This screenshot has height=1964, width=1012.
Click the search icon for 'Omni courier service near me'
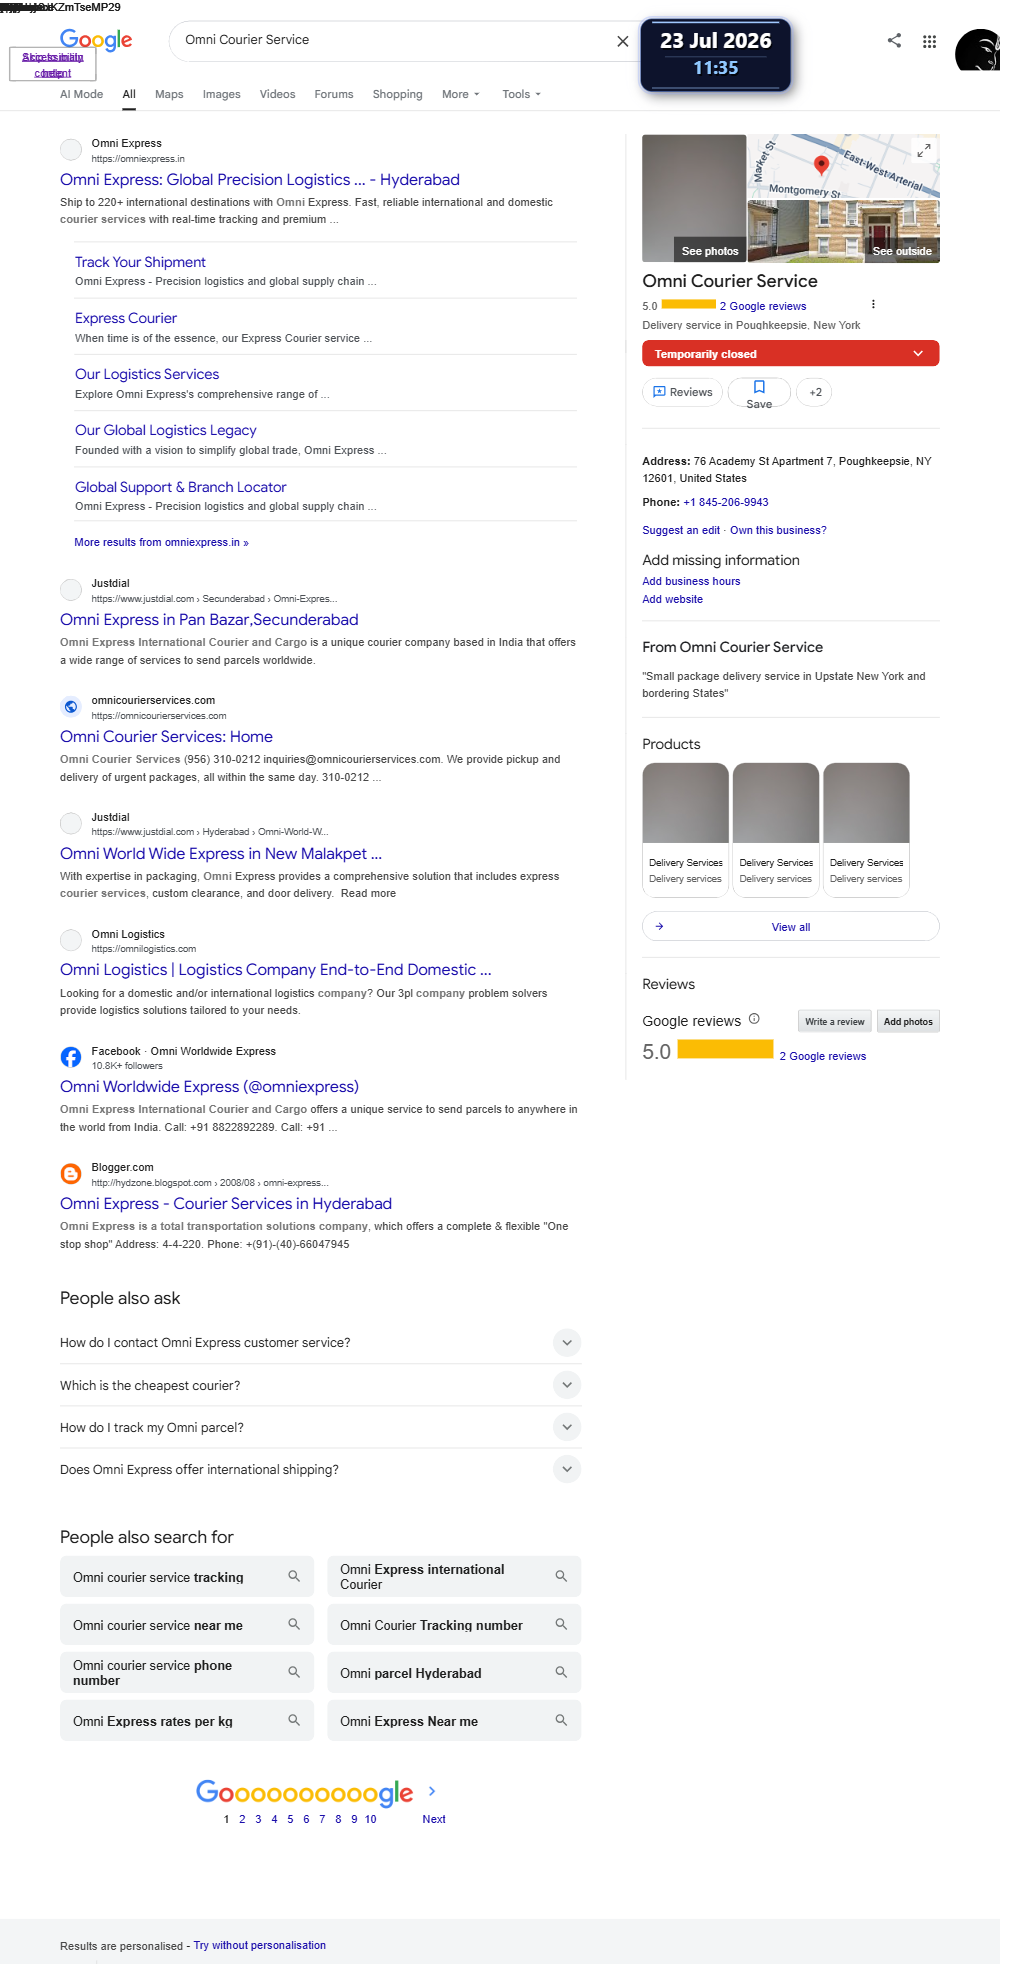(x=294, y=1624)
